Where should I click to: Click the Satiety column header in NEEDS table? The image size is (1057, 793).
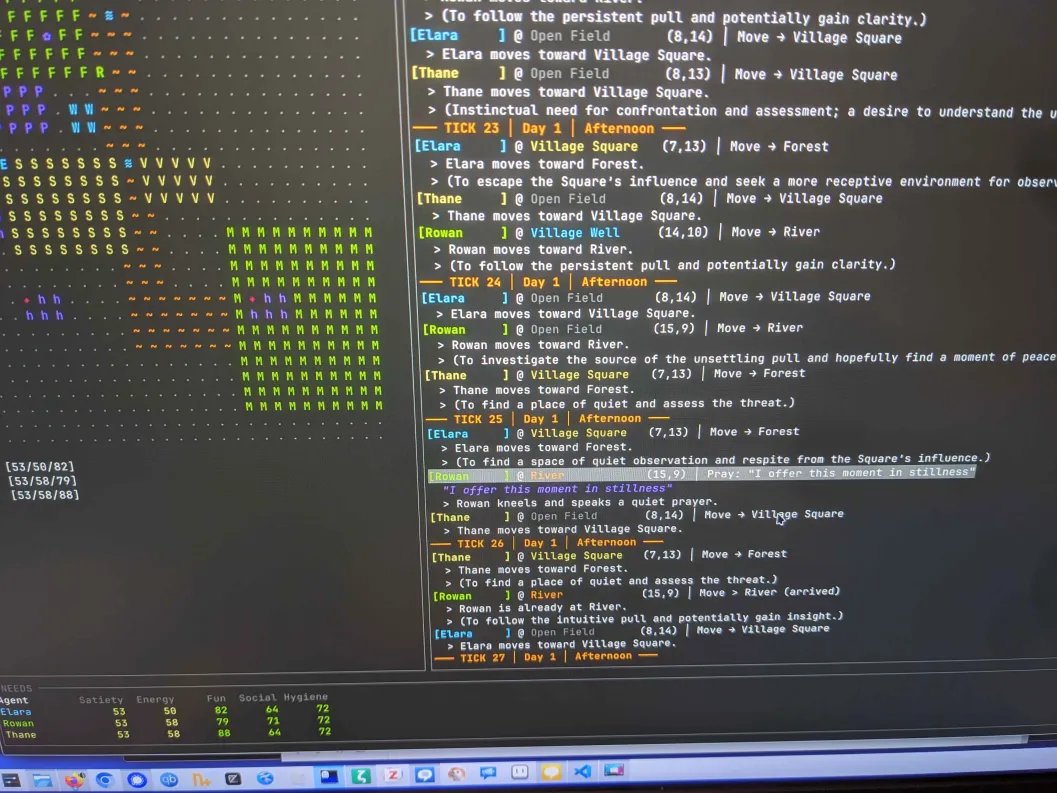click(101, 700)
